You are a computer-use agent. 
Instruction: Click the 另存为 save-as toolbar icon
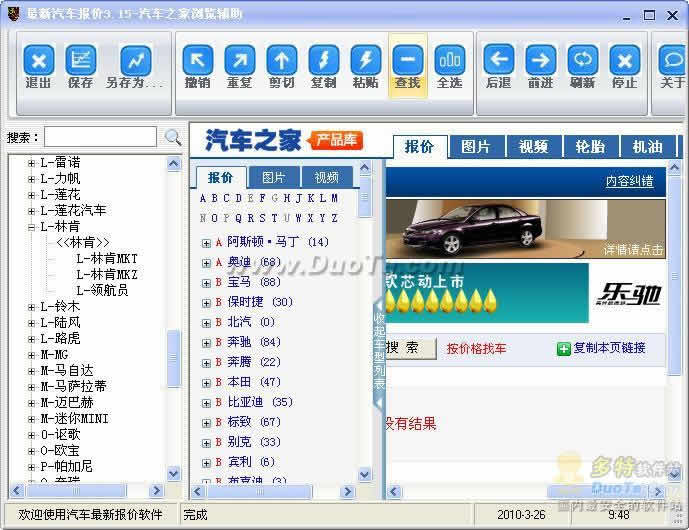coord(136,60)
